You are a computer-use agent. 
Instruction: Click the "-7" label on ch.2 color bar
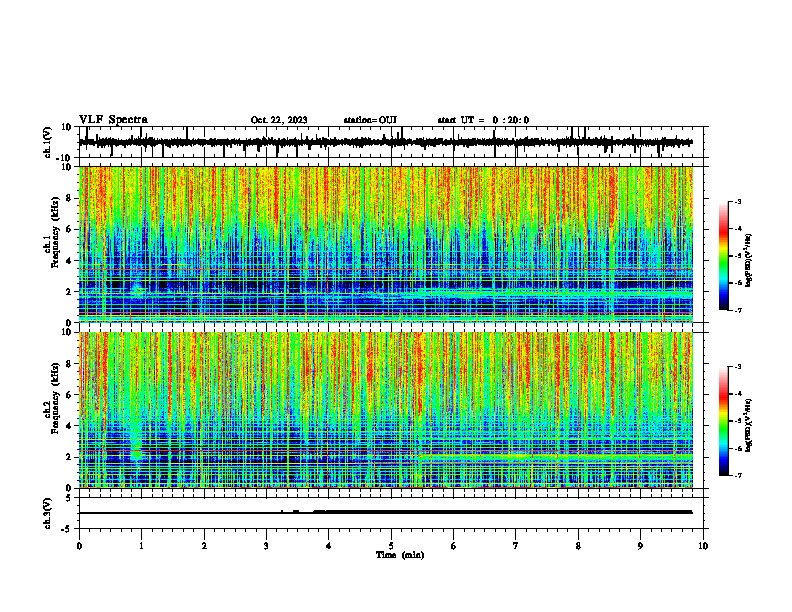pos(738,476)
